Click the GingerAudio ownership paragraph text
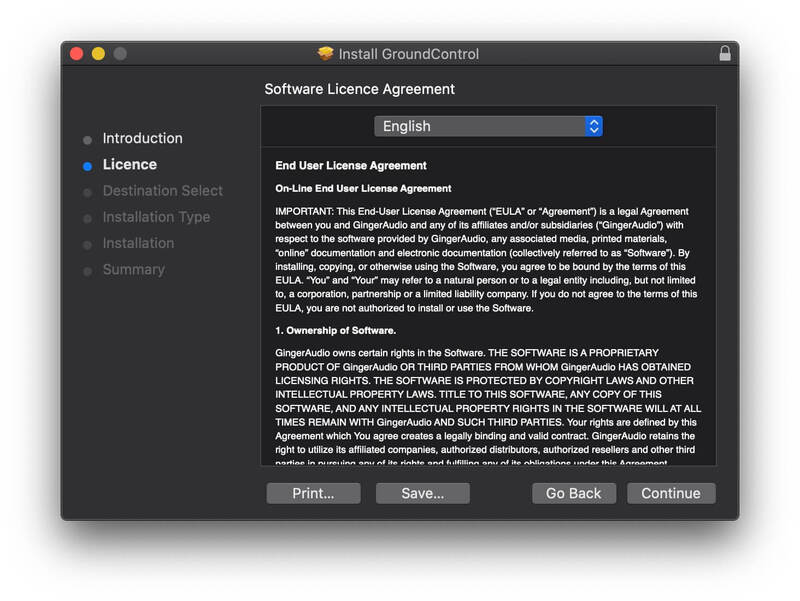Image resolution: width=800 pixels, height=601 pixels. coord(488,407)
